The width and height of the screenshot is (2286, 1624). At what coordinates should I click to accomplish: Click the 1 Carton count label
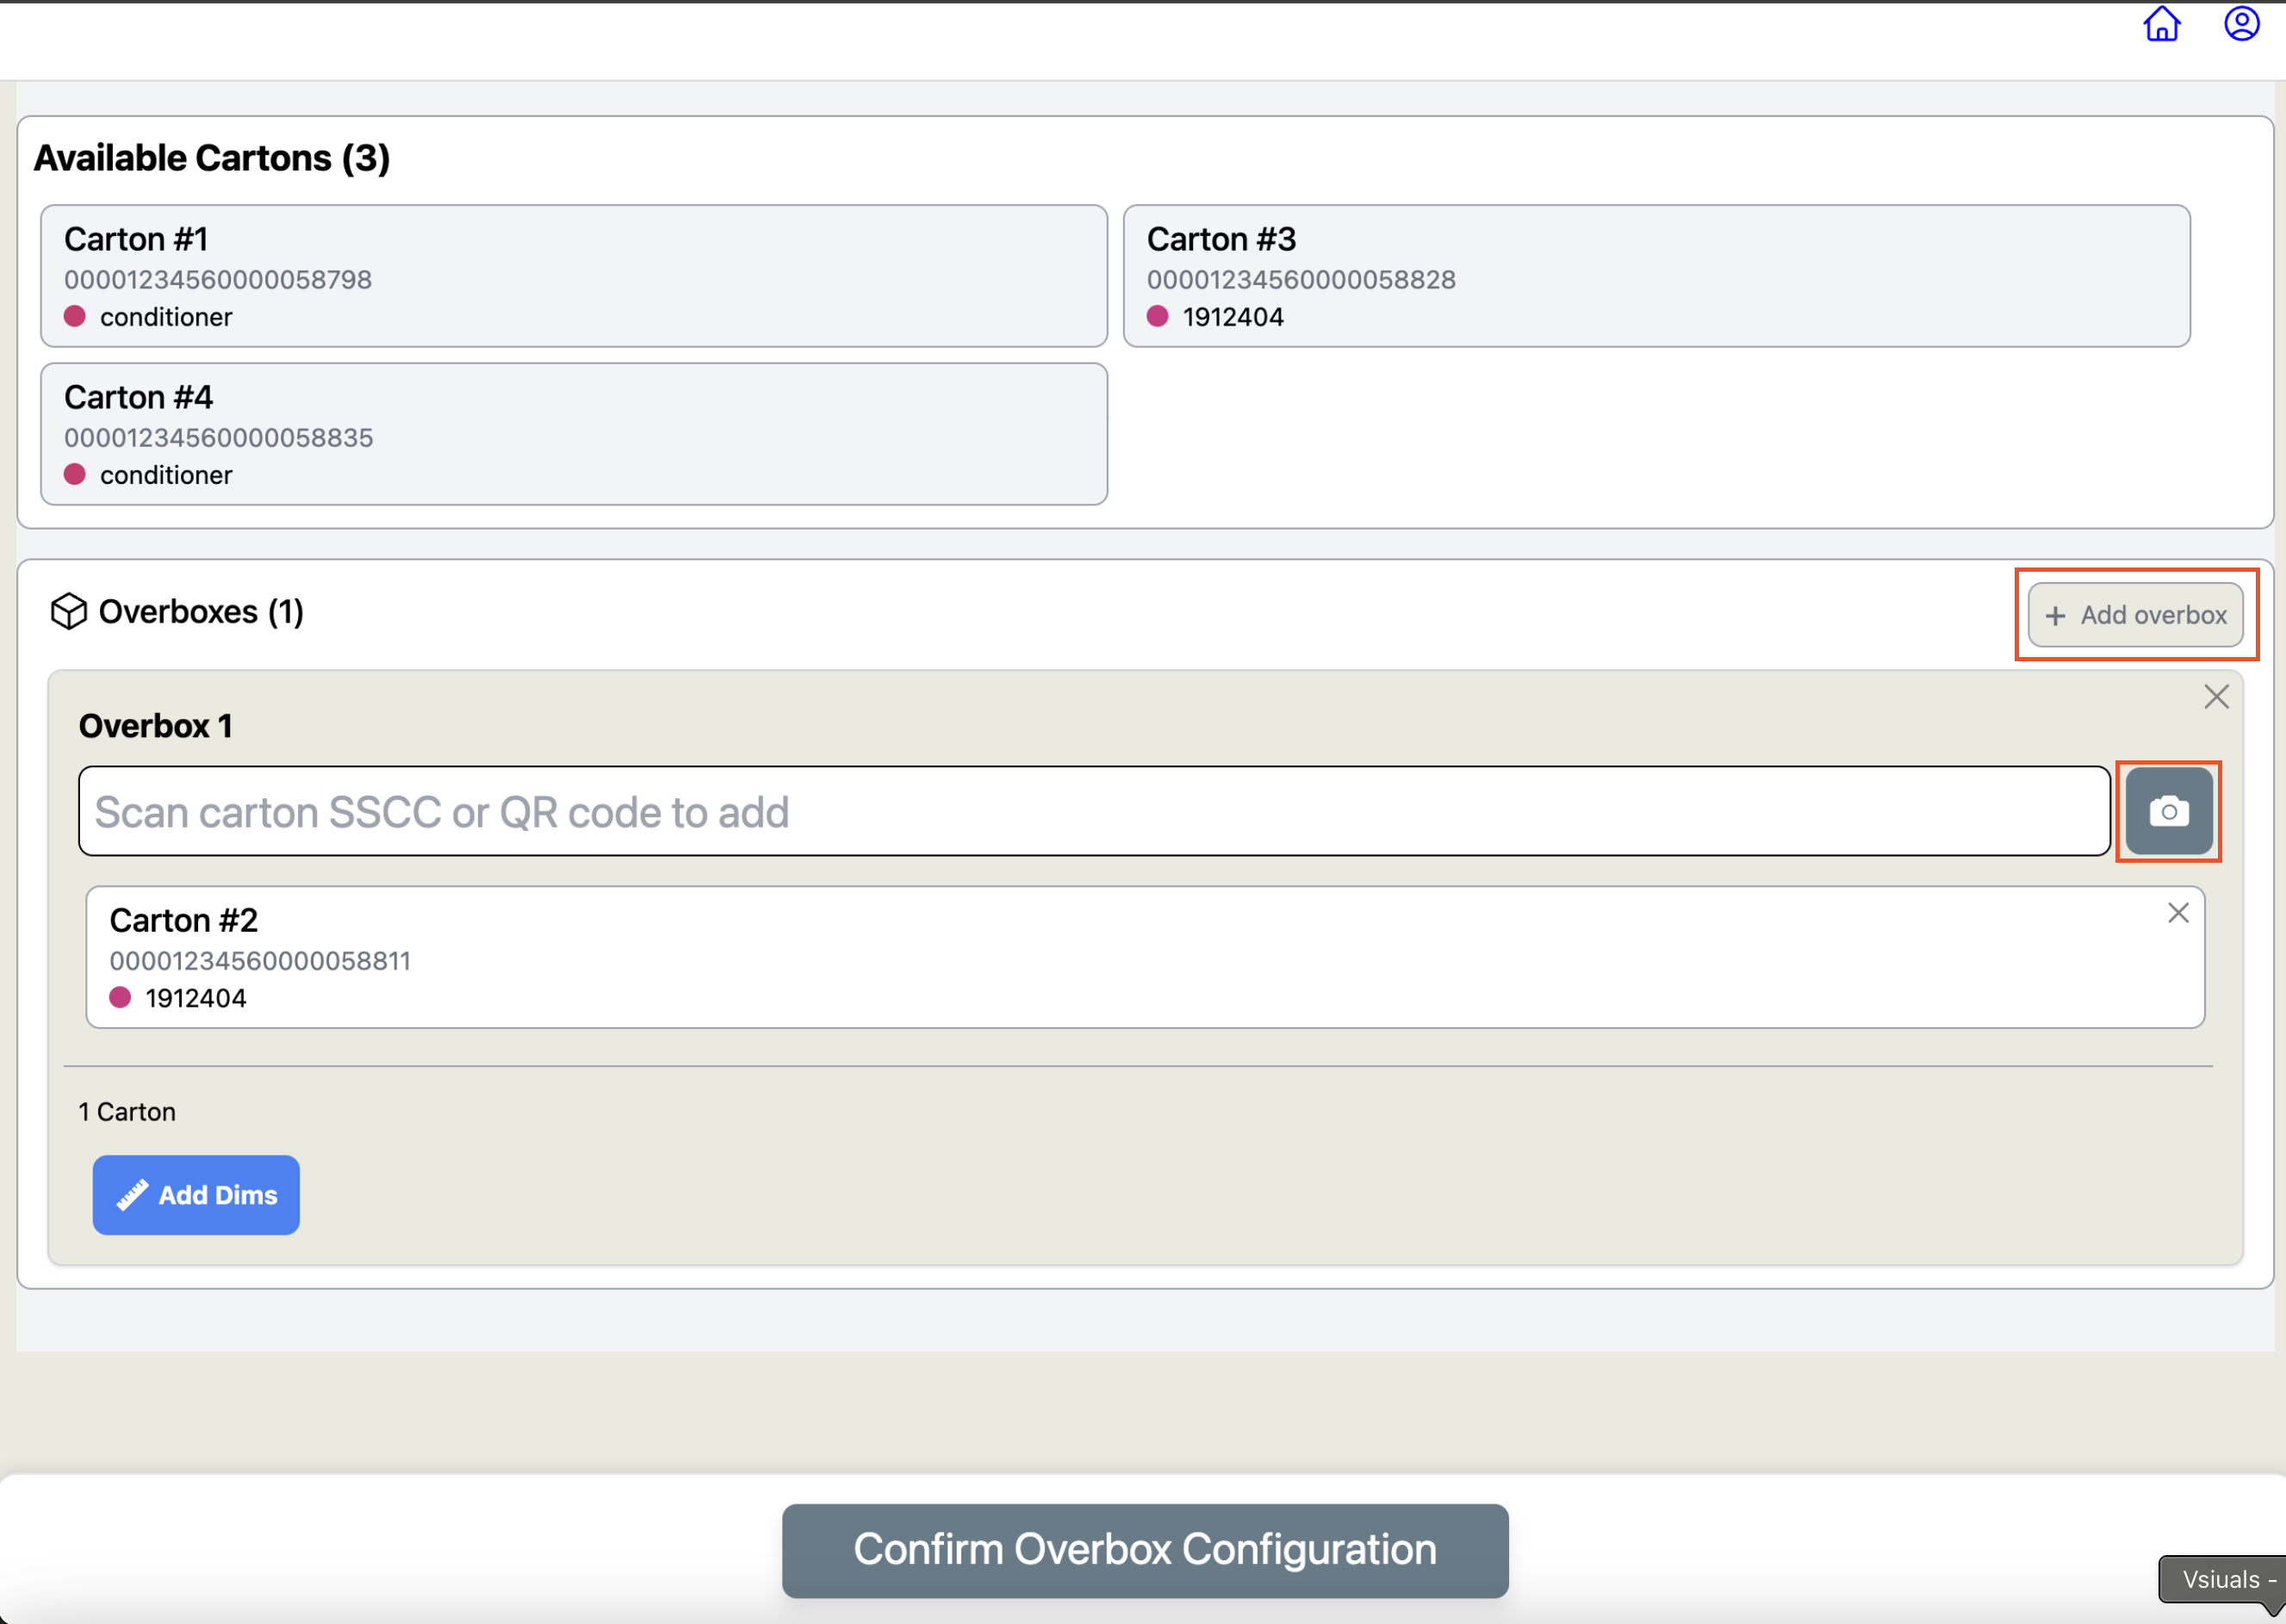(x=127, y=1112)
